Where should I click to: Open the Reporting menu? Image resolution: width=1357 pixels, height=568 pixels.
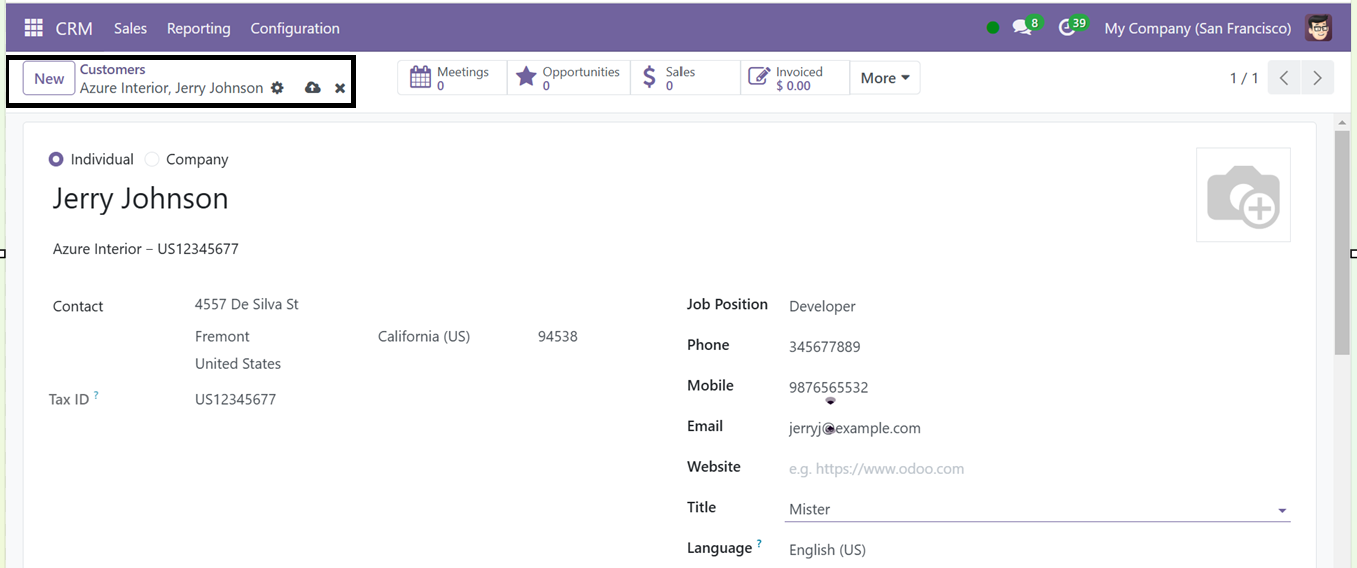click(x=198, y=28)
